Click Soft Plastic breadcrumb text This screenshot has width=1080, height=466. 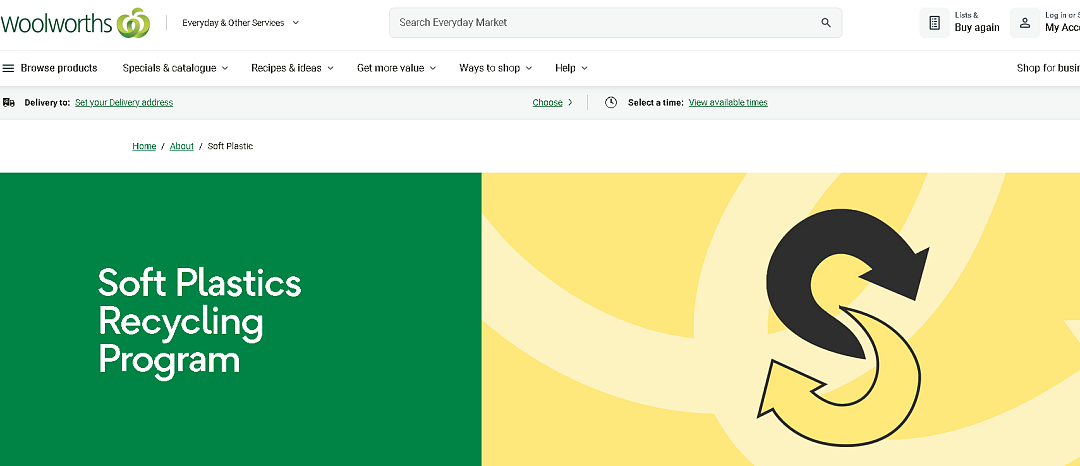230,147
